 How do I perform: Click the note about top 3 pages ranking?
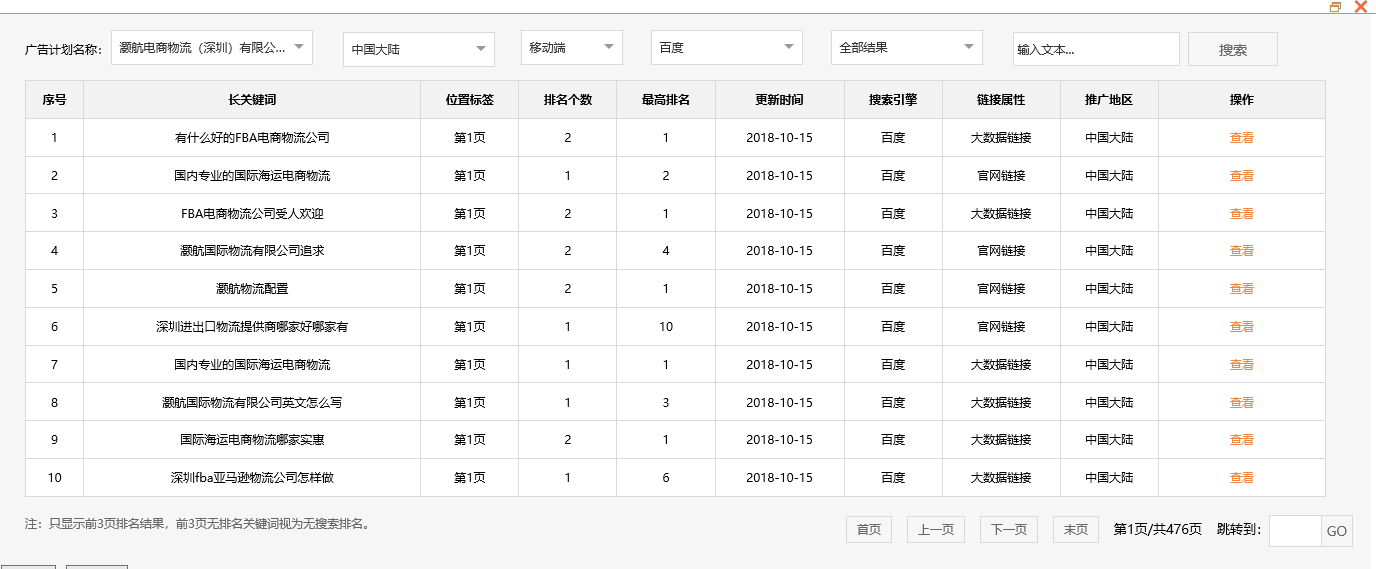(199, 523)
